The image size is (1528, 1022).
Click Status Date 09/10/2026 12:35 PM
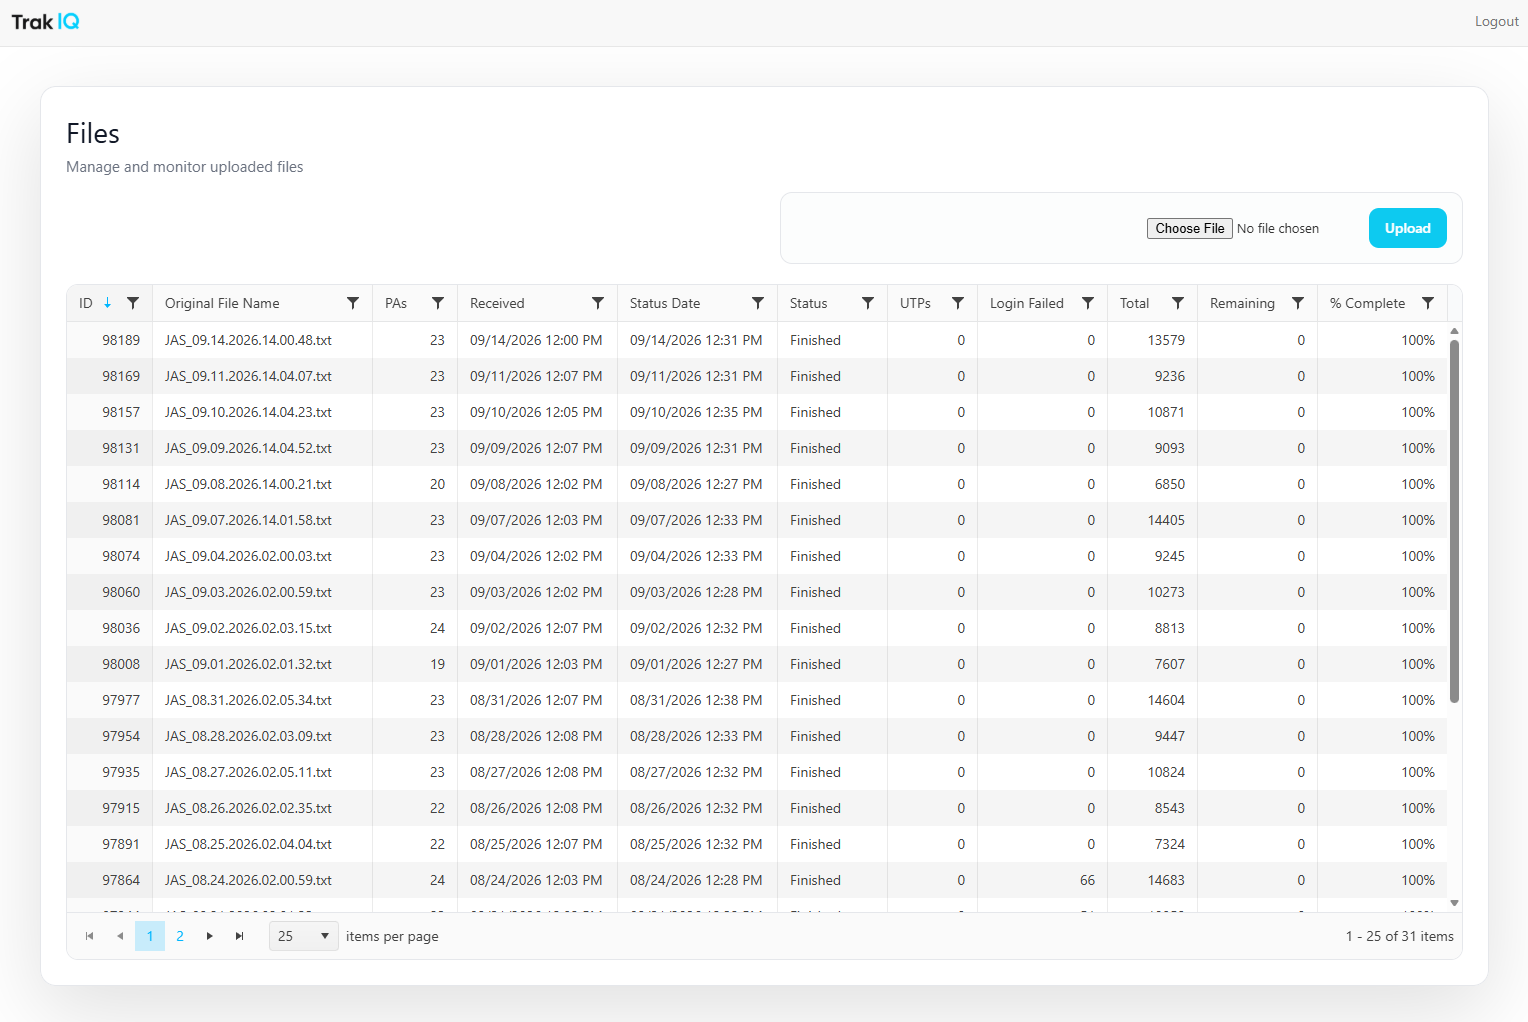point(696,412)
